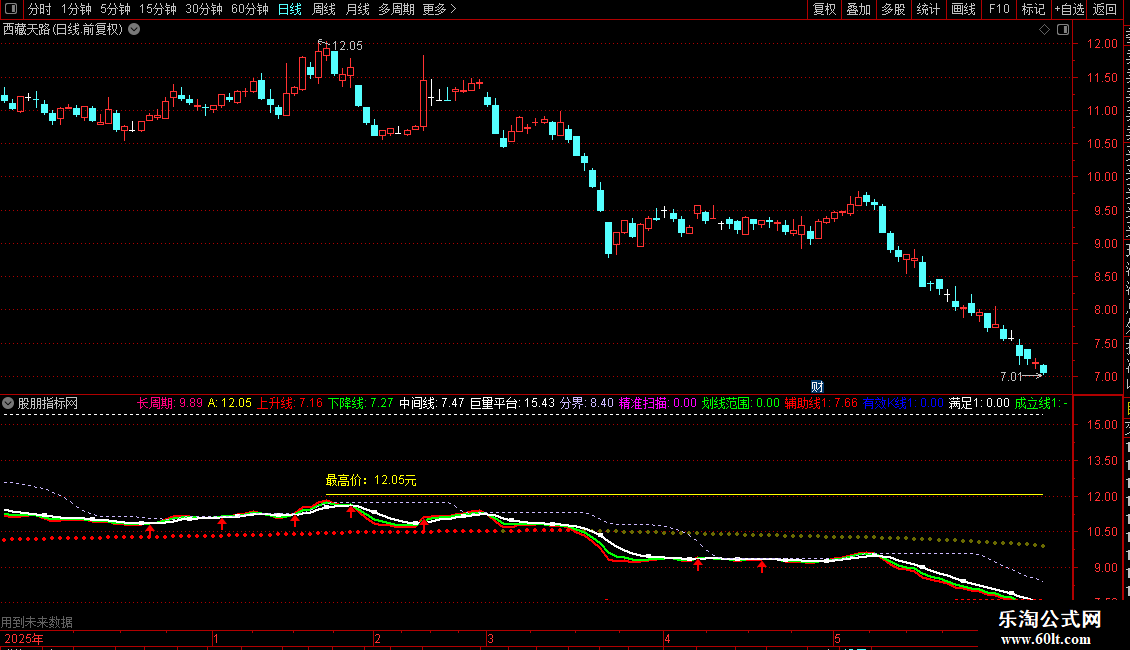Open the 复权 adjustment options

click(824, 9)
